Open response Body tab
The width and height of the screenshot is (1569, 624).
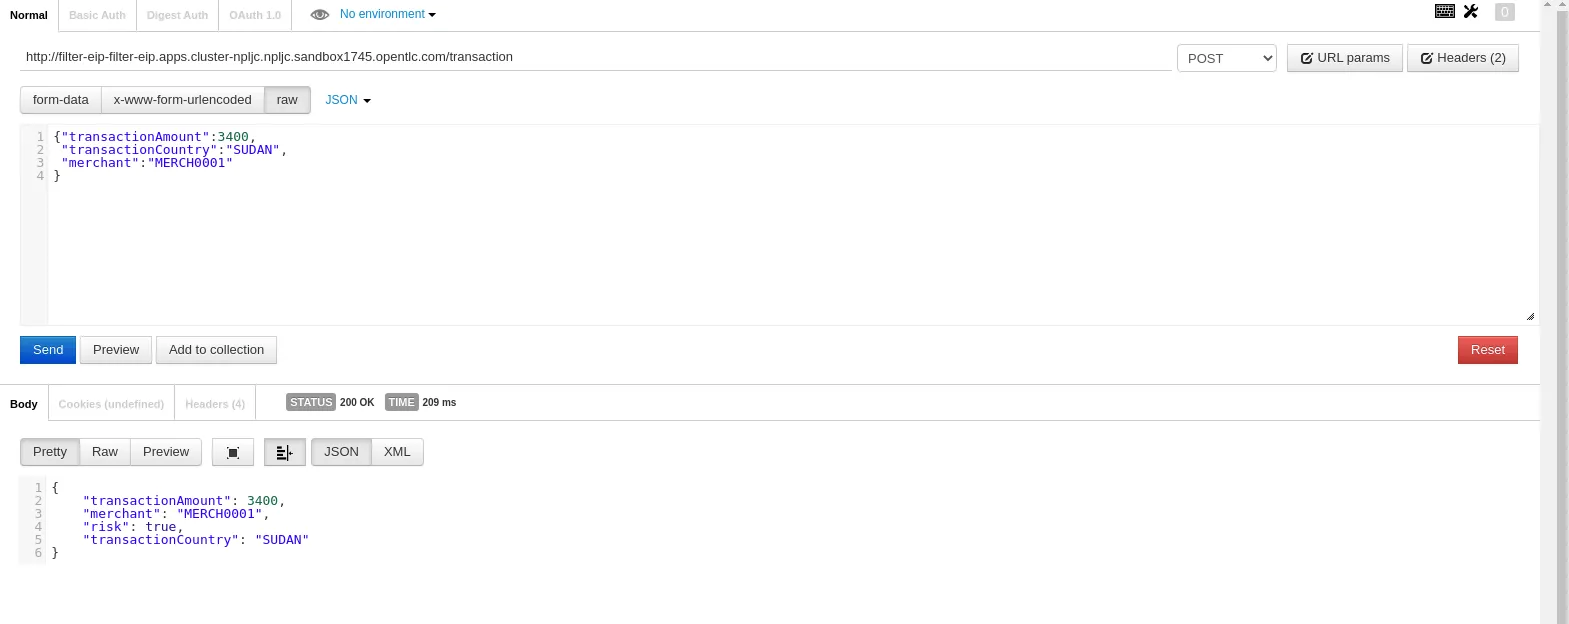[x=24, y=404]
